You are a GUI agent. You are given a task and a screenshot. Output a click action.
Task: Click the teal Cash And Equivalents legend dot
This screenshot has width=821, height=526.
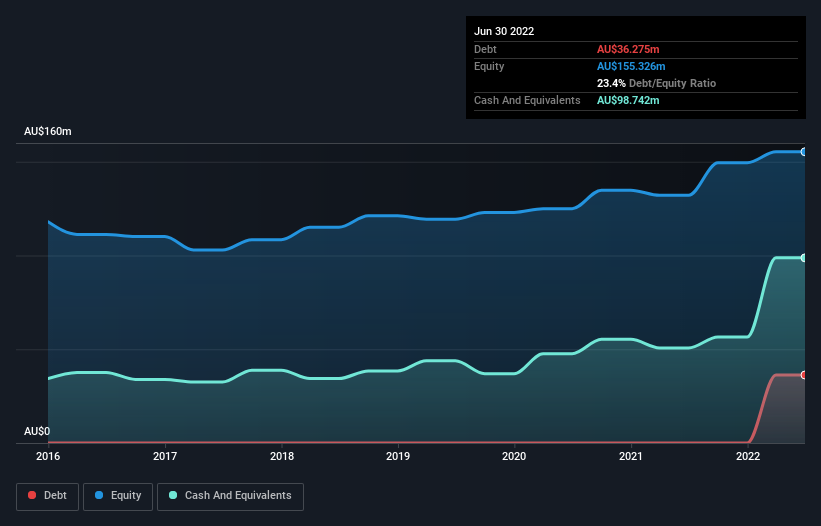coord(173,495)
